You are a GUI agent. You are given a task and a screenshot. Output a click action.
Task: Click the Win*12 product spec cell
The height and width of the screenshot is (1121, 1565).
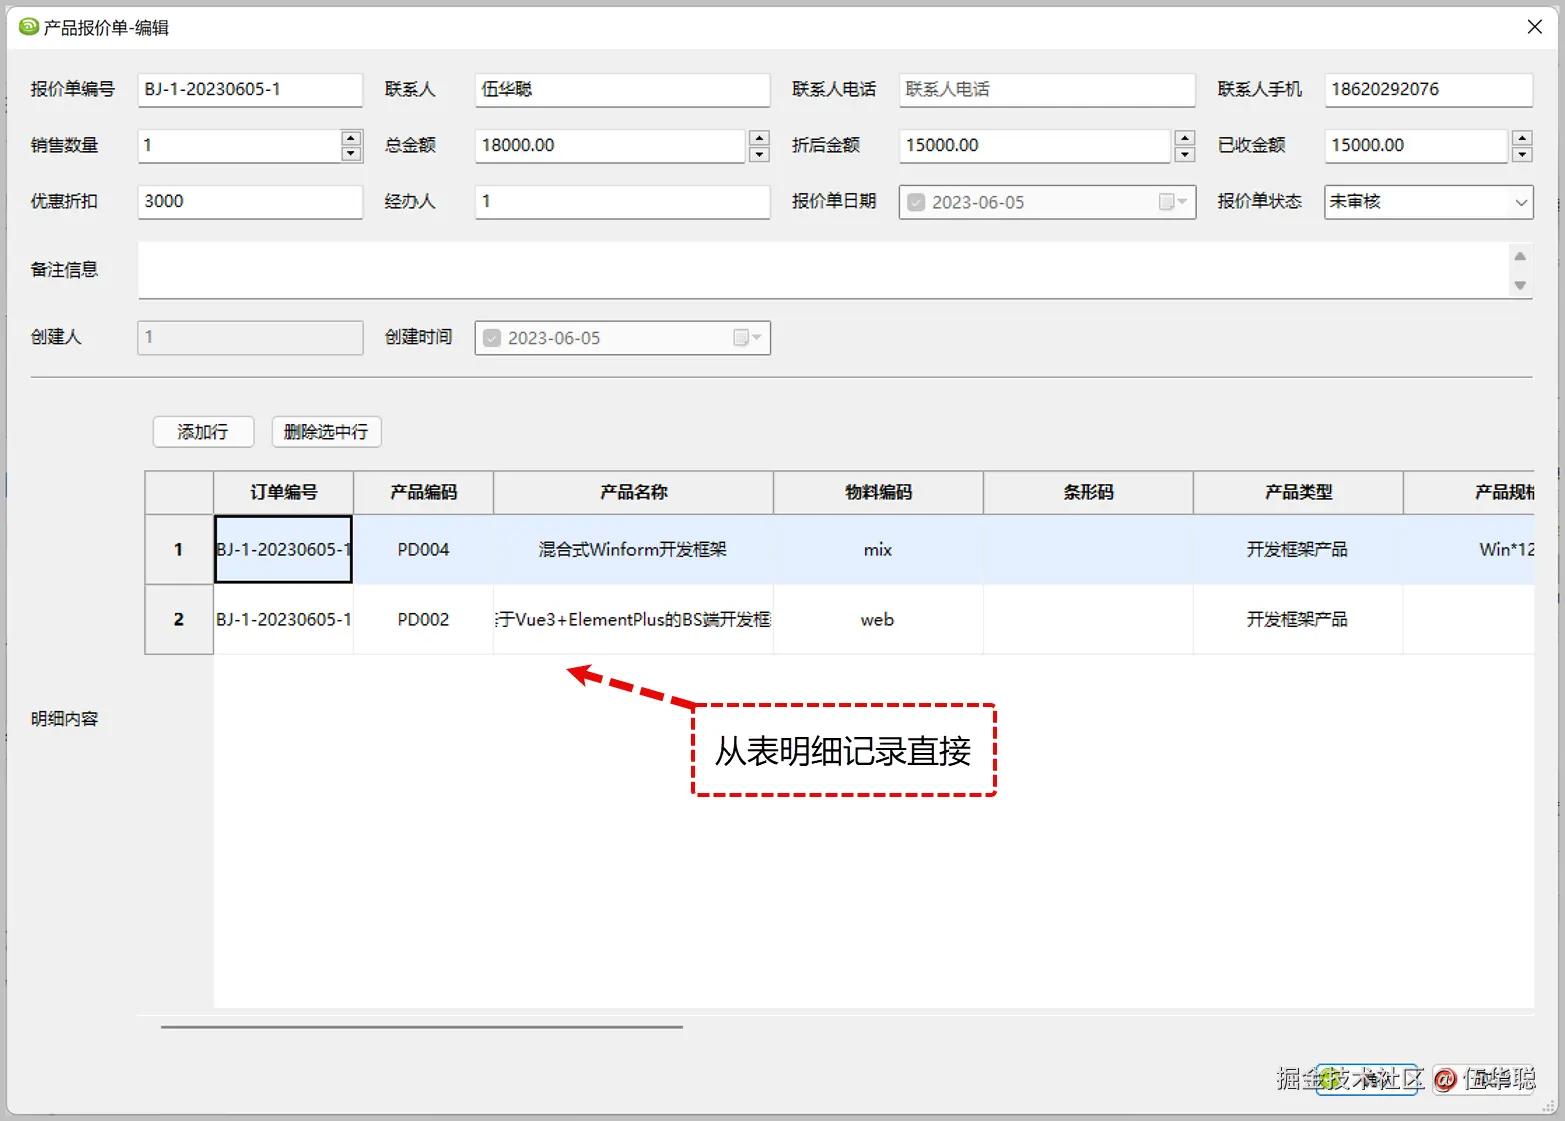click(1469, 549)
